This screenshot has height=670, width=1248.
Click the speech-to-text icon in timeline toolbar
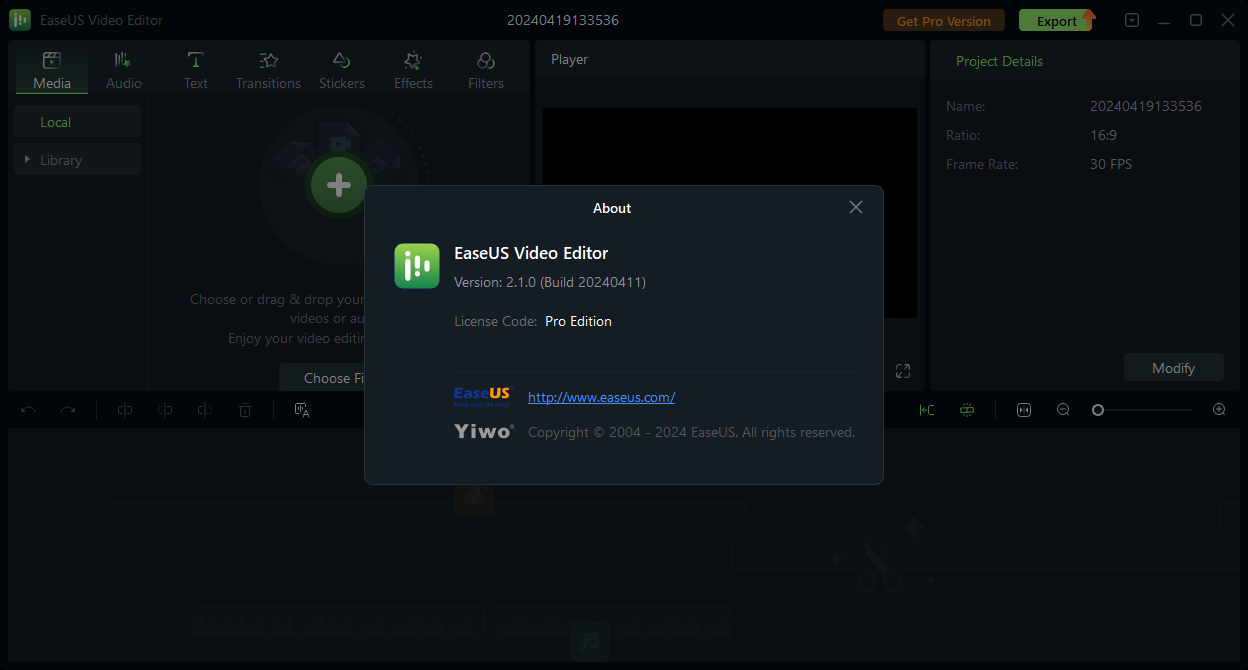point(302,410)
